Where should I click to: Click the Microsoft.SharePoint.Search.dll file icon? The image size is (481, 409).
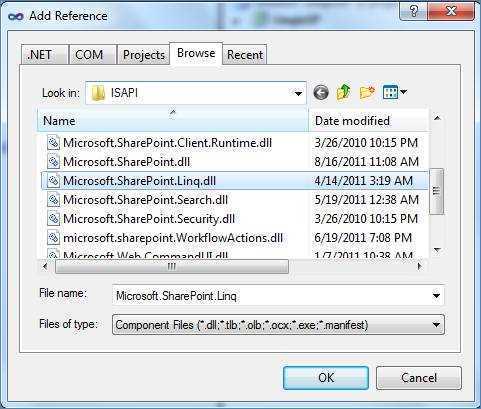tap(53, 200)
